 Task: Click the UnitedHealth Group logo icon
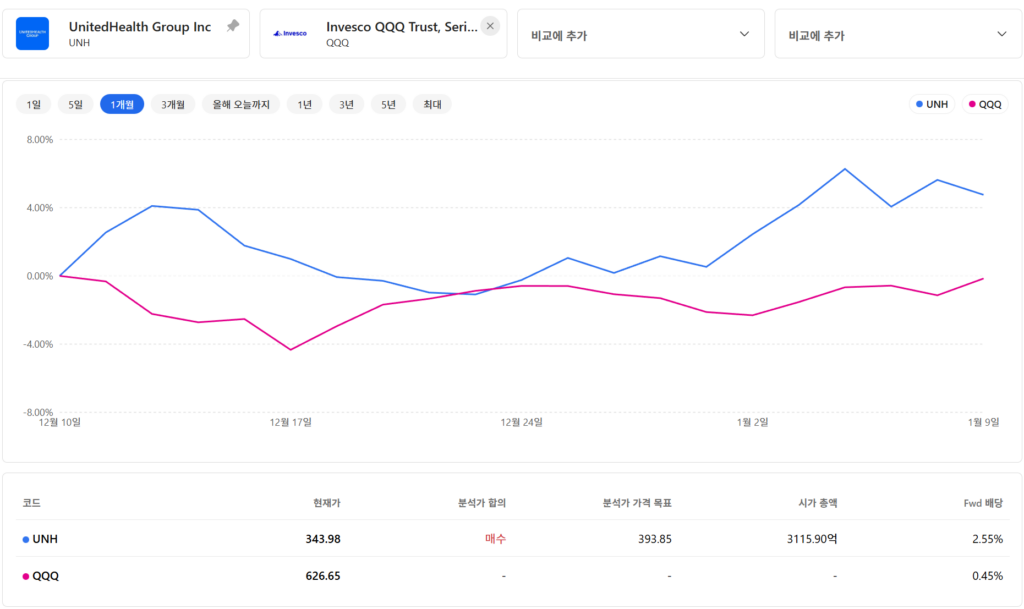[32, 34]
